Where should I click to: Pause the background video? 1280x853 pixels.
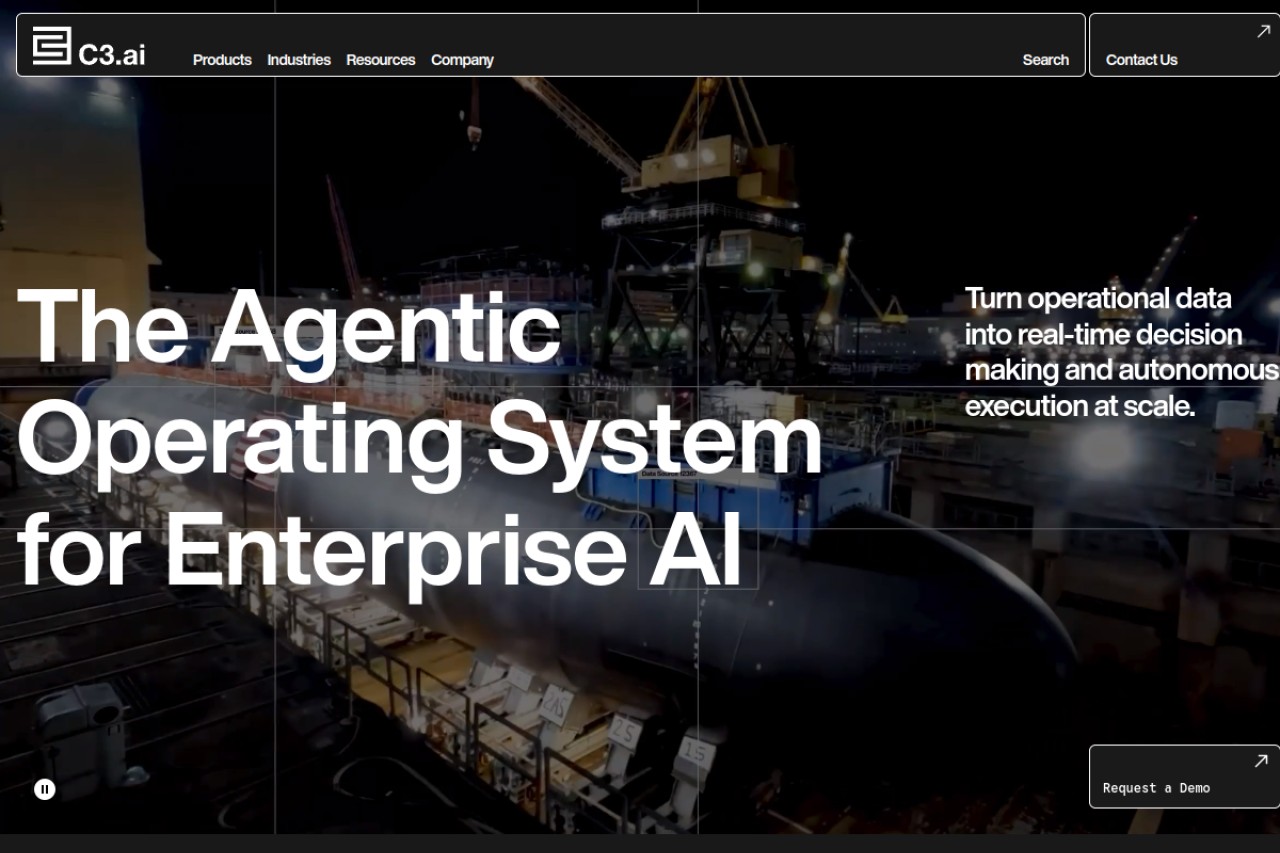pos(45,789)
